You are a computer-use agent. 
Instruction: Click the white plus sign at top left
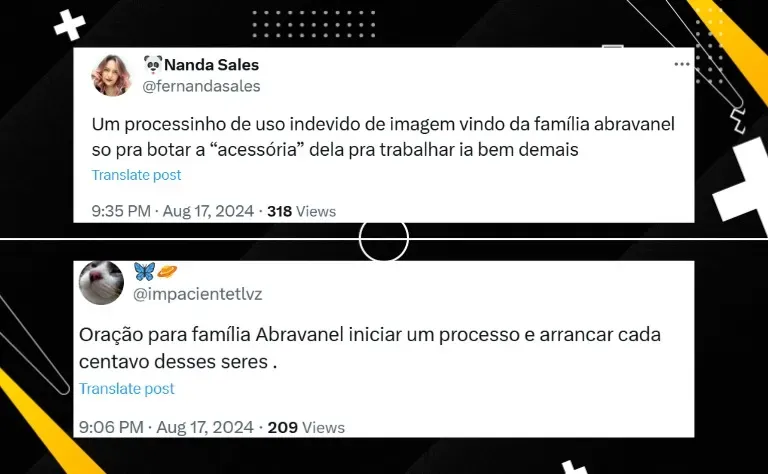coord(70,25)
